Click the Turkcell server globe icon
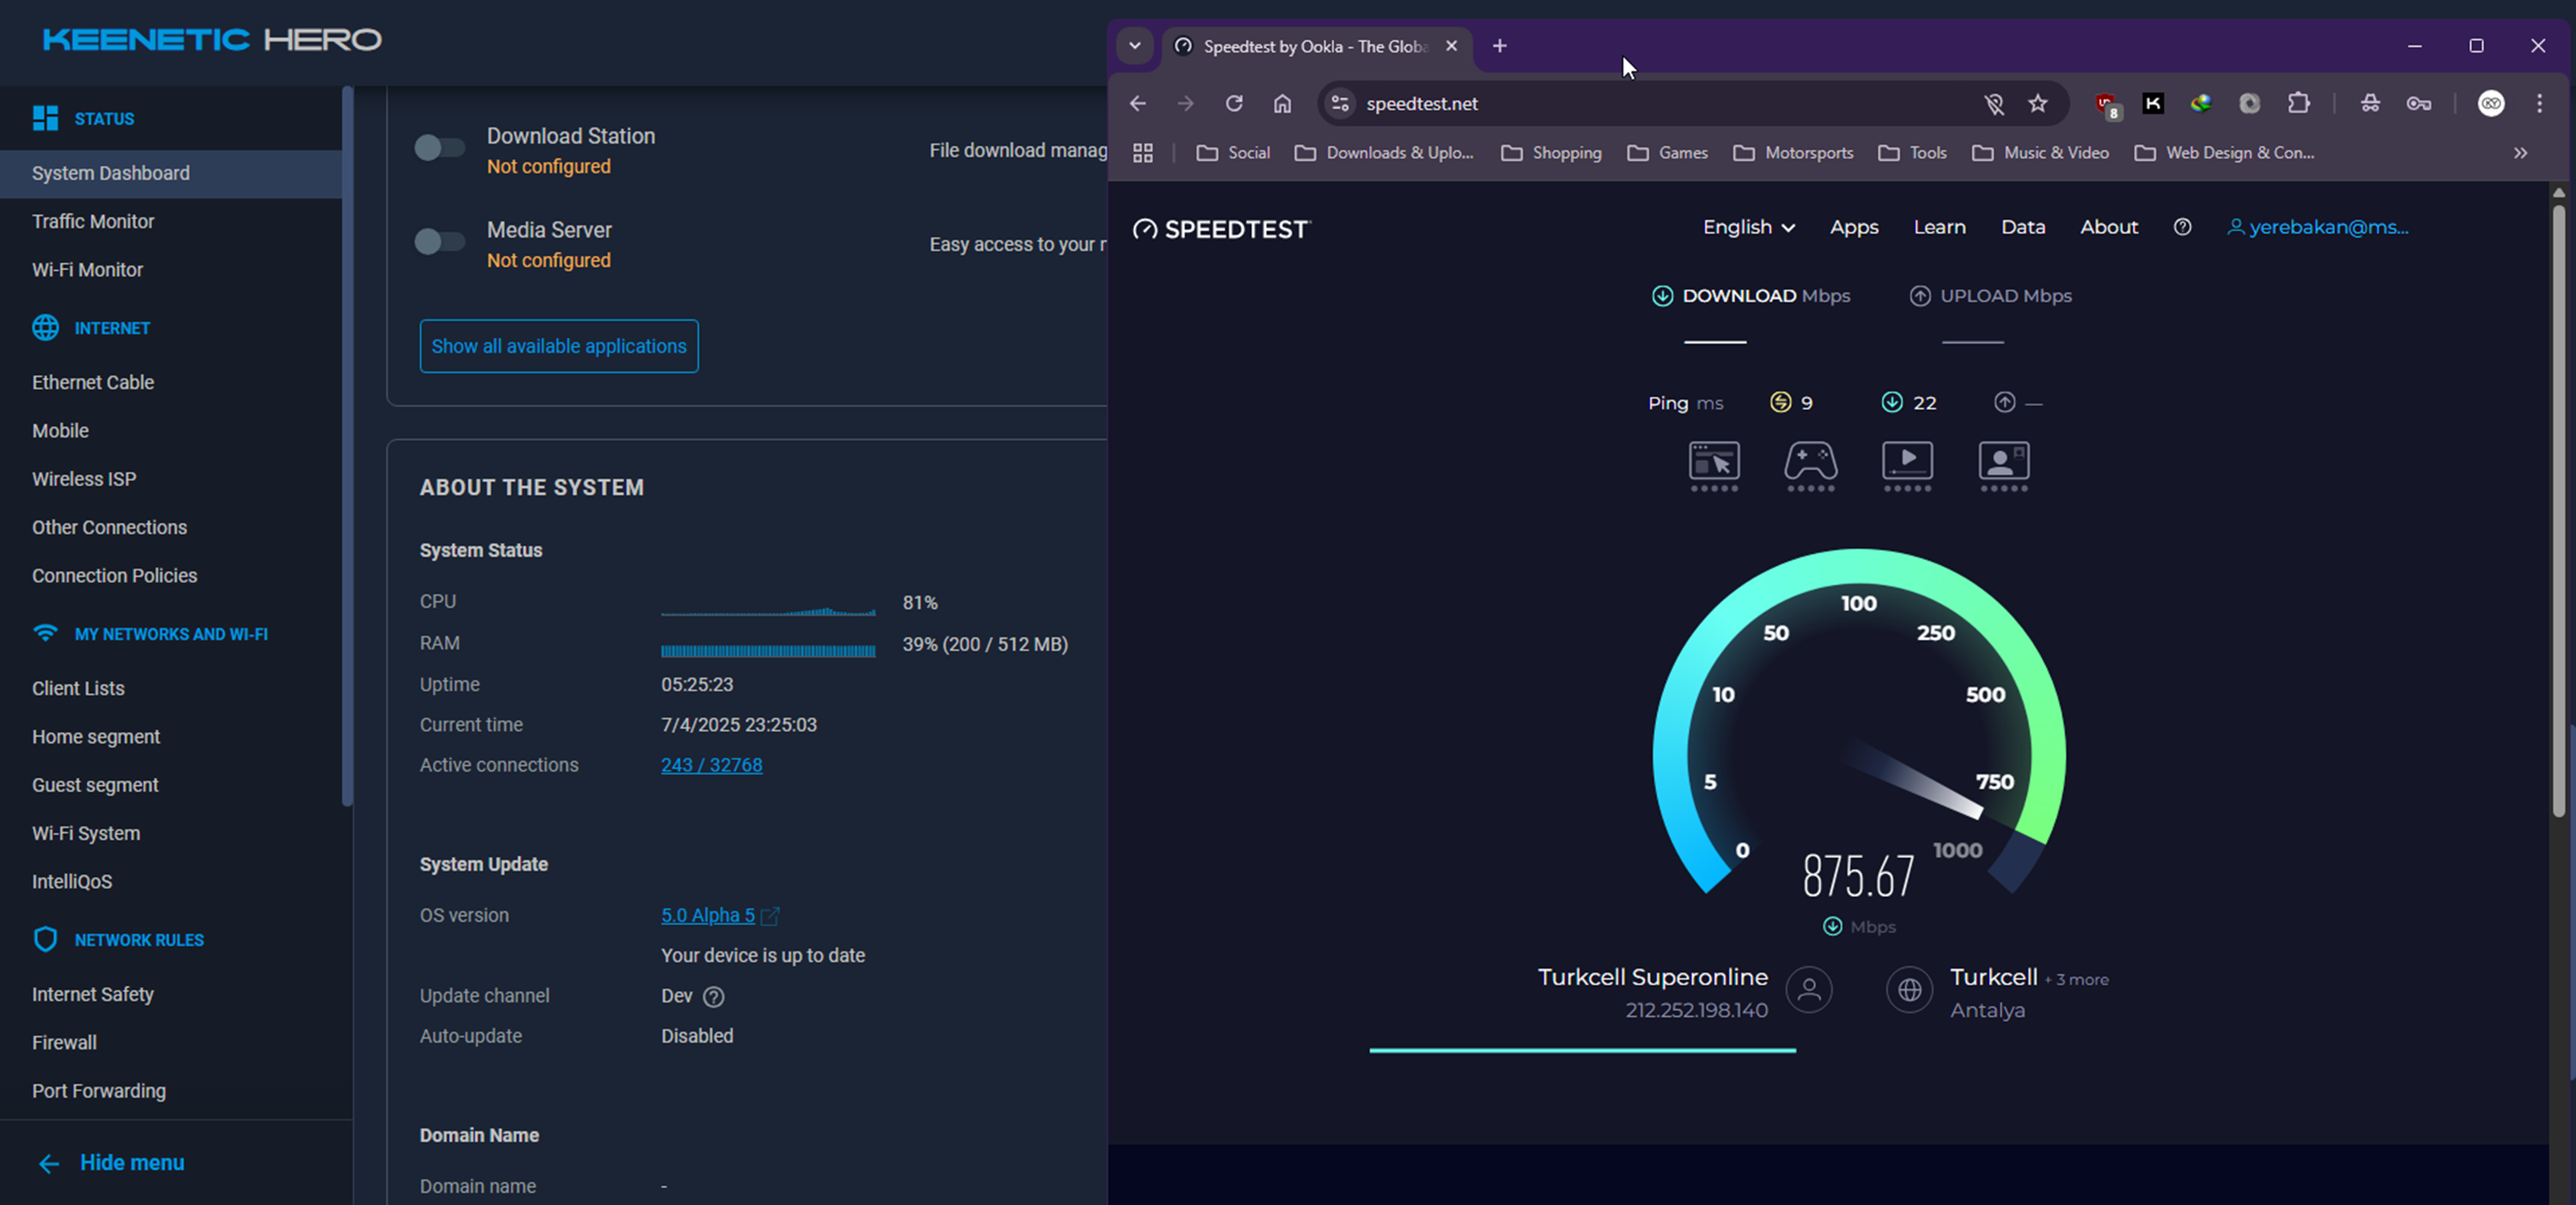 (x=1909, y=990)
